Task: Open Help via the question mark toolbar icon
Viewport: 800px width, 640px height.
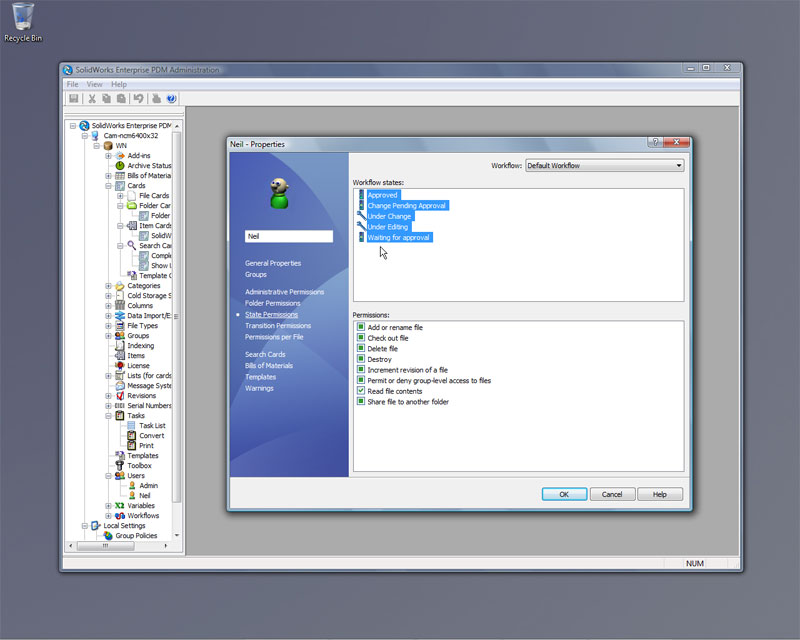Action: pyautogui.click(x=171, y=98)
